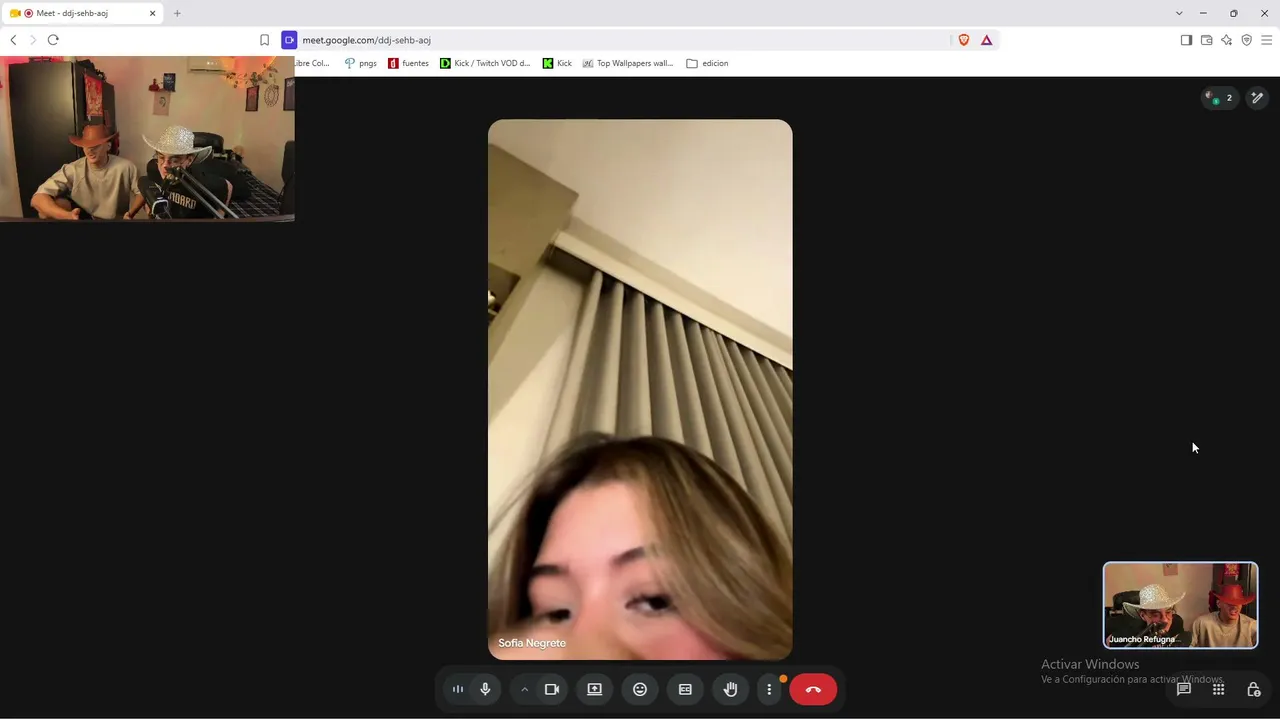
Task: Show the participants list with count 2
Action: tap(1220, 98)
